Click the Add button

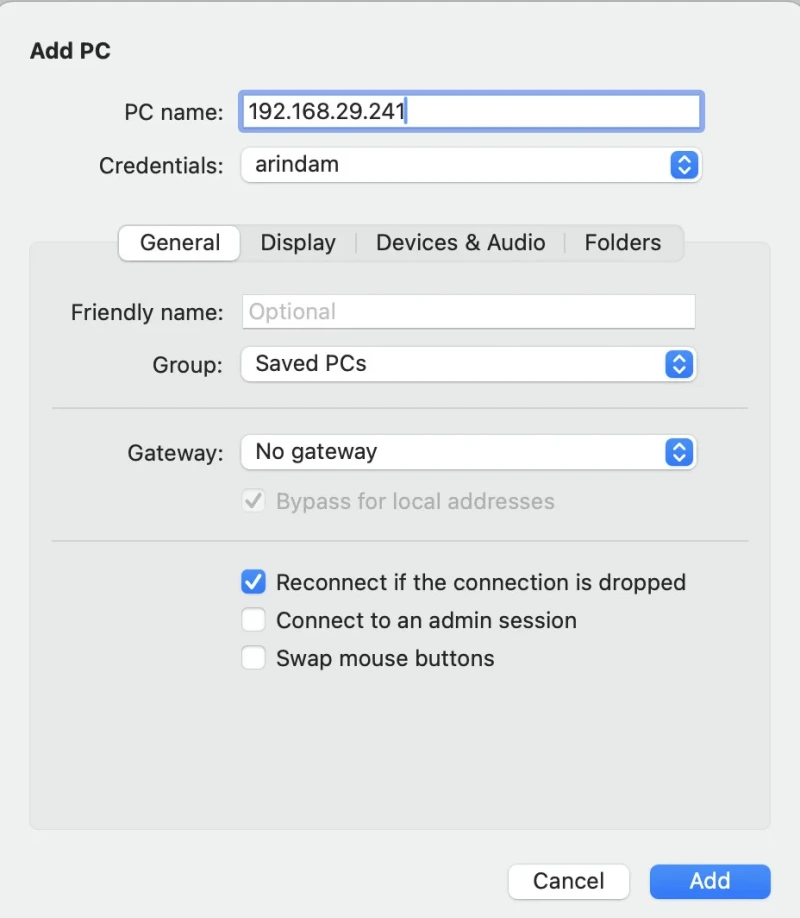(710, 881)
